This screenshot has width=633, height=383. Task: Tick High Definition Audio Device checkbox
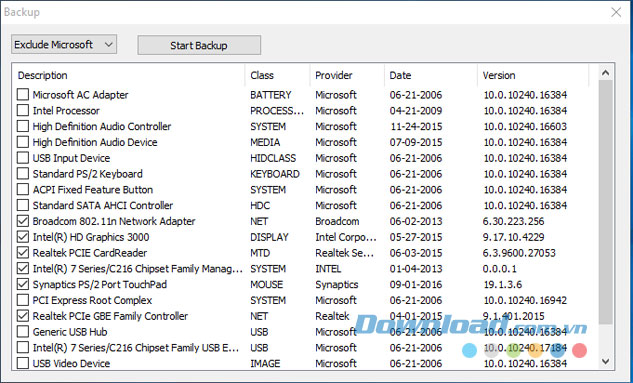tap(23, 142)
